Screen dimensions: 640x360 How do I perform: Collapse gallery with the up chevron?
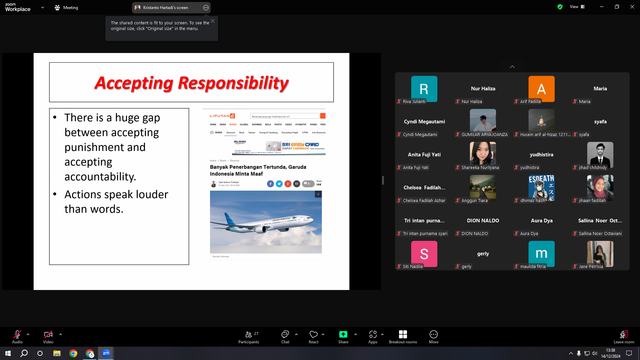point(512,67)
